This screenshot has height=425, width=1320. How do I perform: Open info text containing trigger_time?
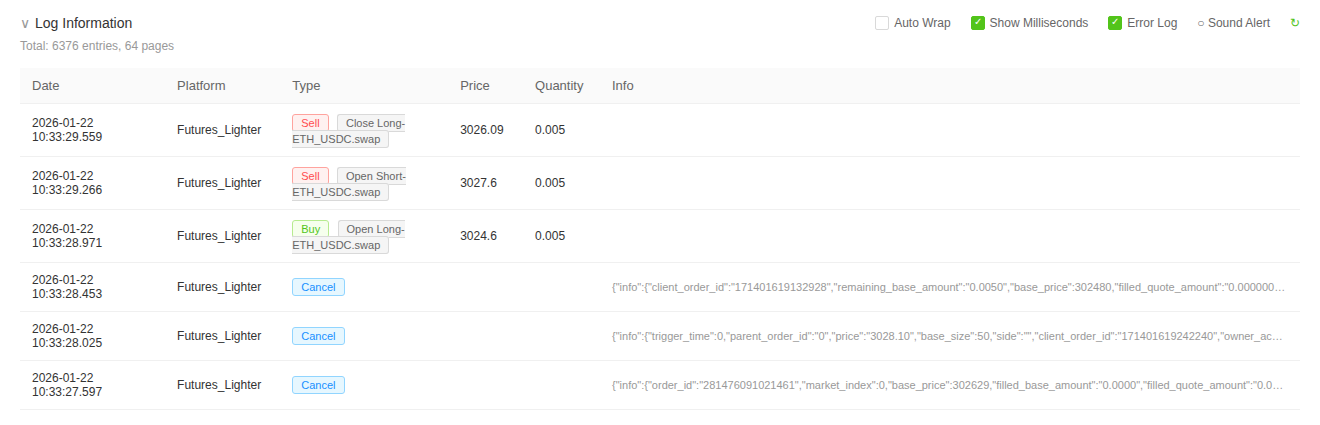click(x=947, y=336)
